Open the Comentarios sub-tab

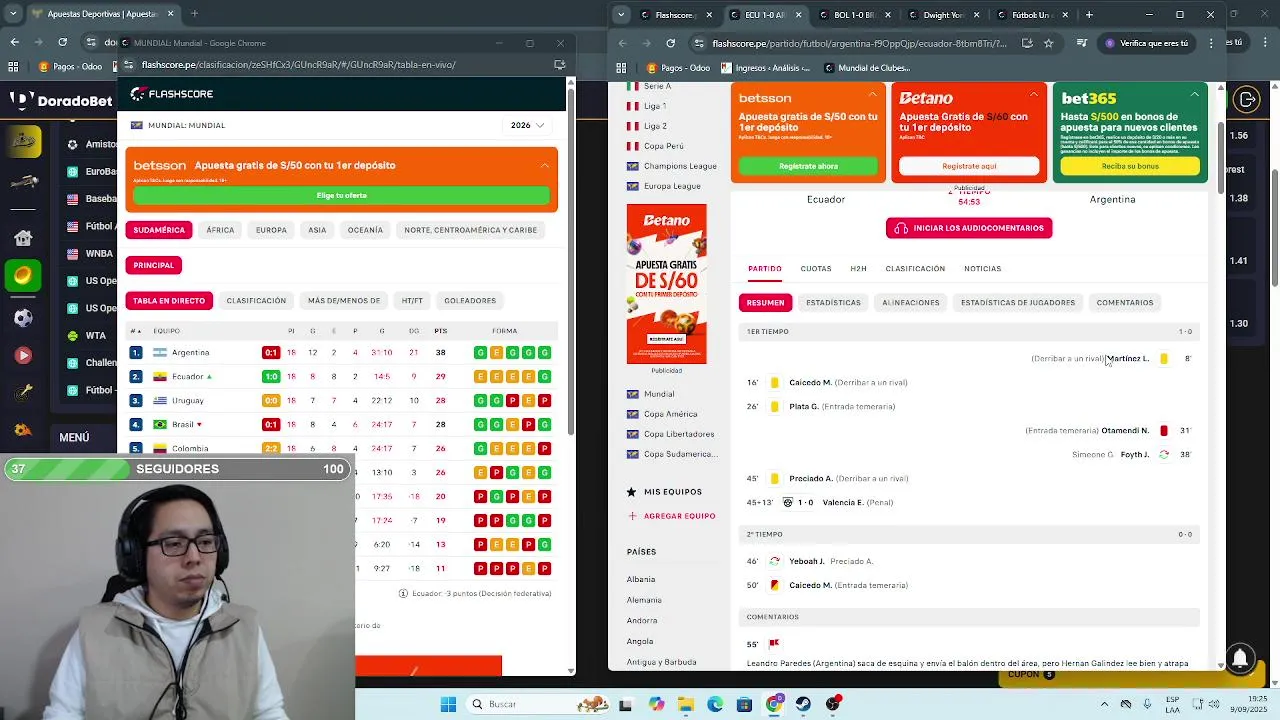pyautogui.click(x=1125, y=303)
